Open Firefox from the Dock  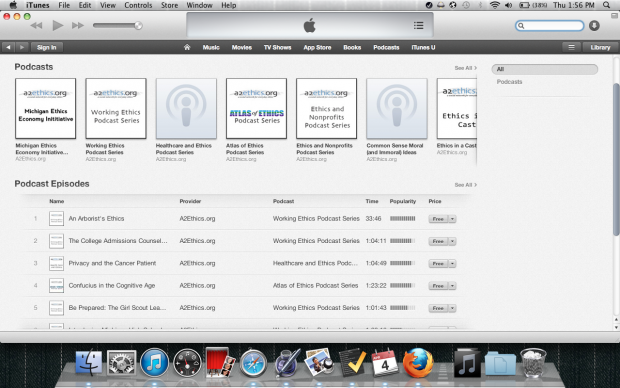coord(418,363)
